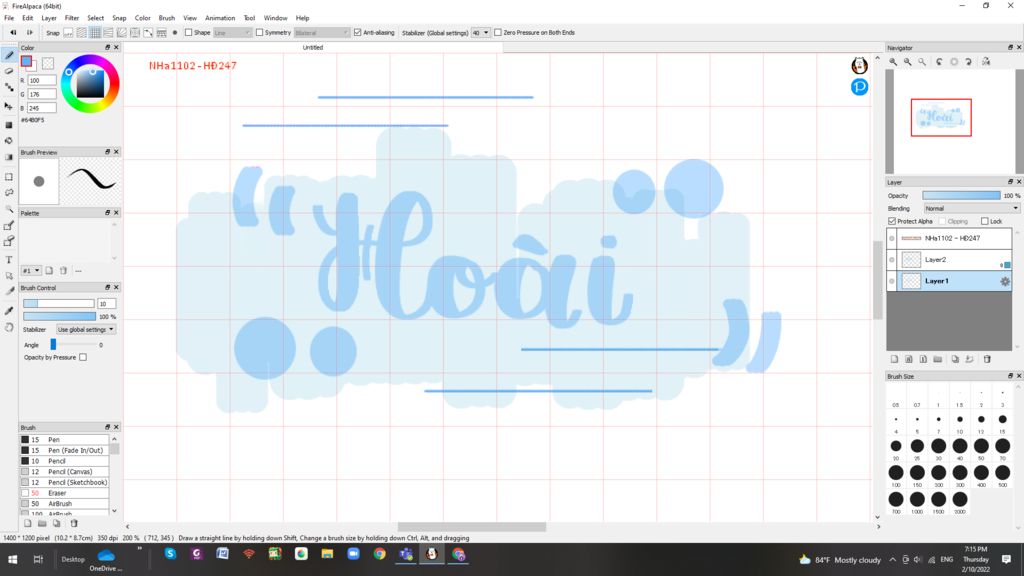Toggle the Shape checkbox
1024x576 pixels.
point(188,33)
